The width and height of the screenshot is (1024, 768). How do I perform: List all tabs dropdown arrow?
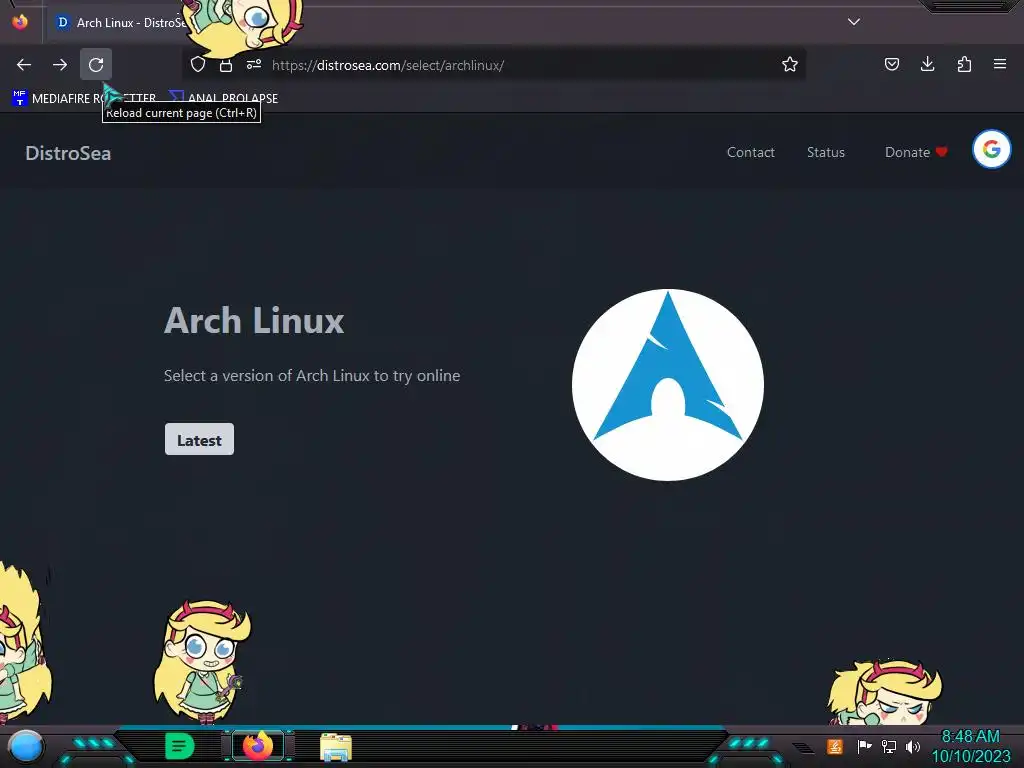(854, 22)
